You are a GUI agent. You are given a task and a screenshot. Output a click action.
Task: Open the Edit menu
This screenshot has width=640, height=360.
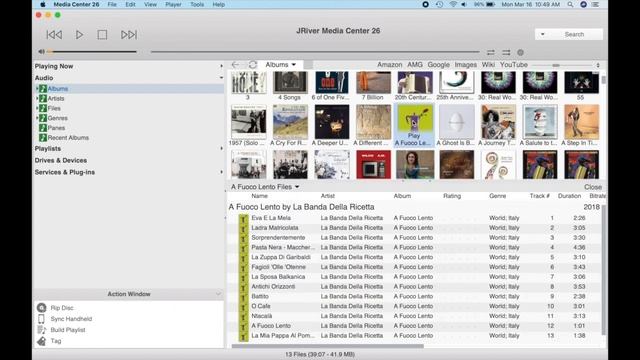[130, 4]
